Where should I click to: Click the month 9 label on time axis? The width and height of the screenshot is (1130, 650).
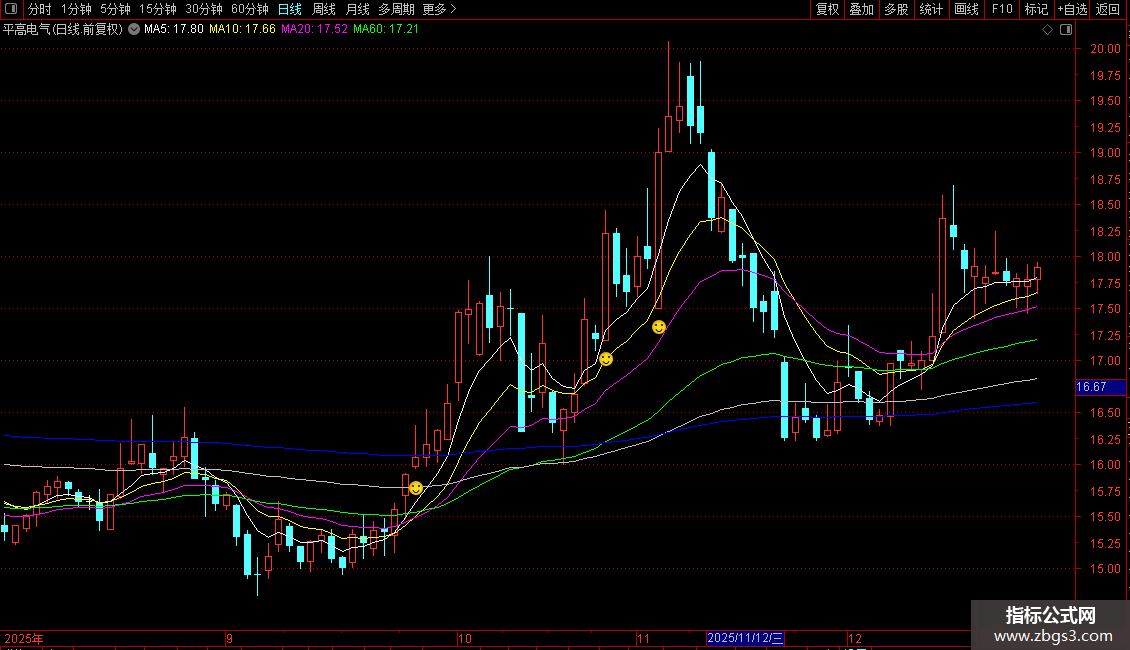click(x=229, y=638)
